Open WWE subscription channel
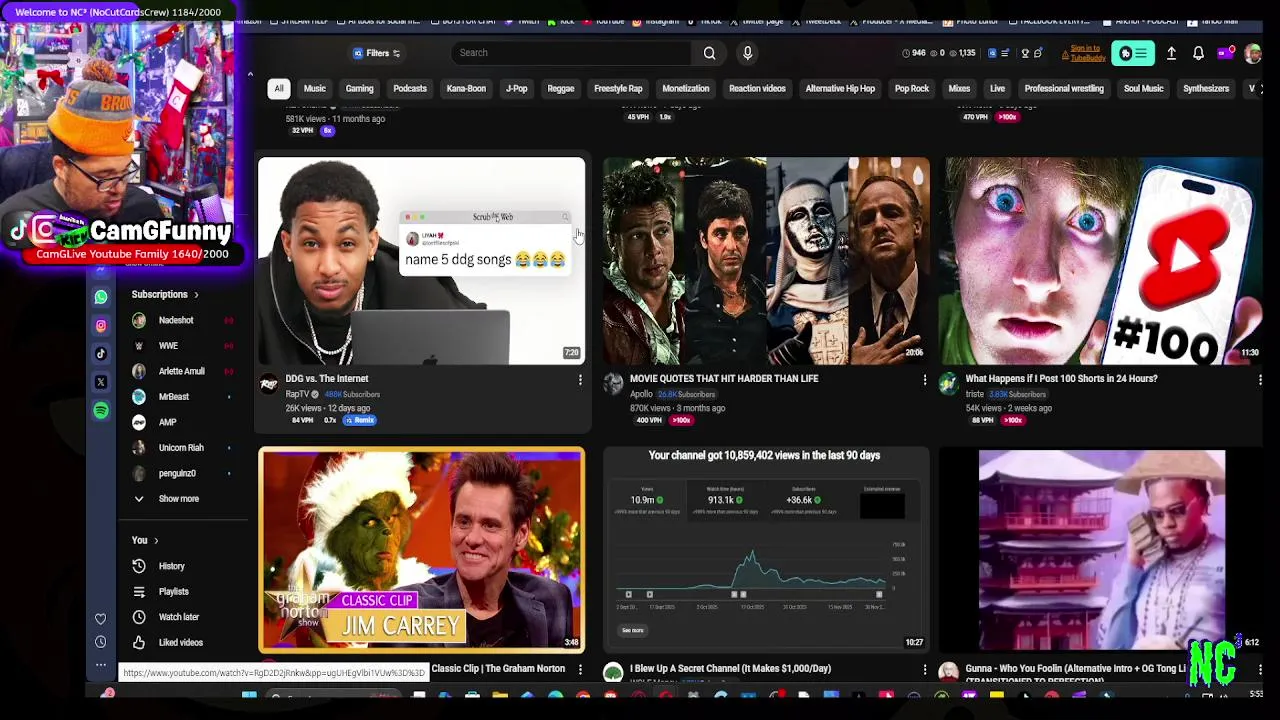 [168, 346]
